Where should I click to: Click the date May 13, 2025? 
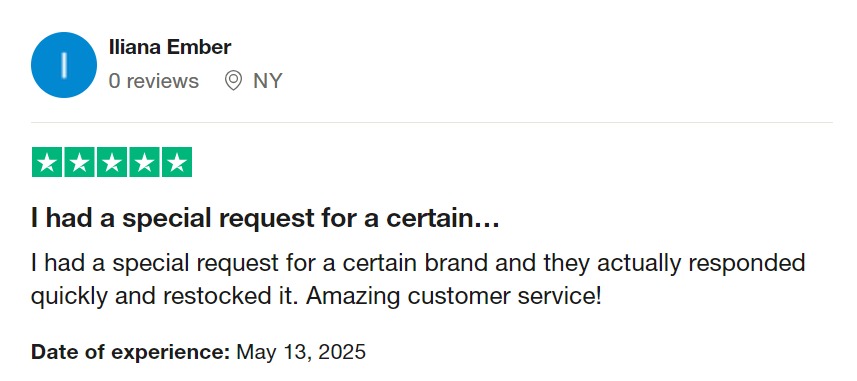click(x=301, y=352)
